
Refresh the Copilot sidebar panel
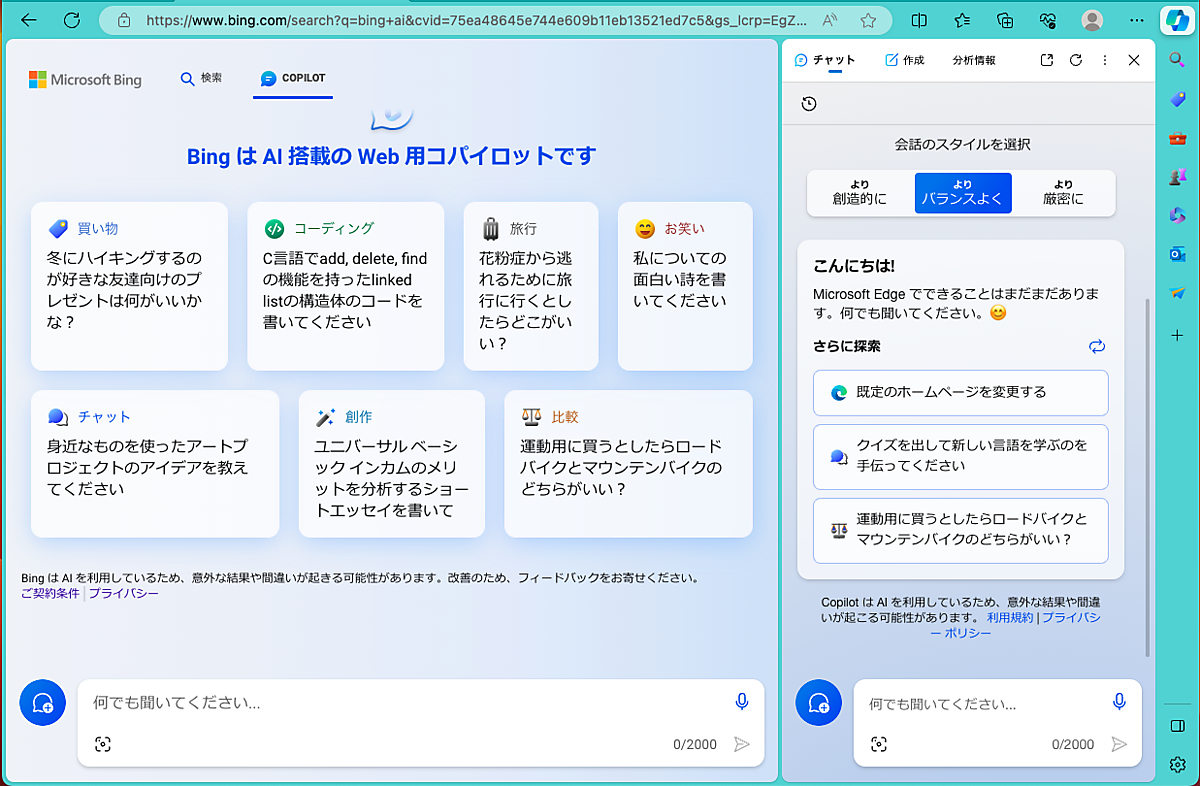(x=1076, y=60)
